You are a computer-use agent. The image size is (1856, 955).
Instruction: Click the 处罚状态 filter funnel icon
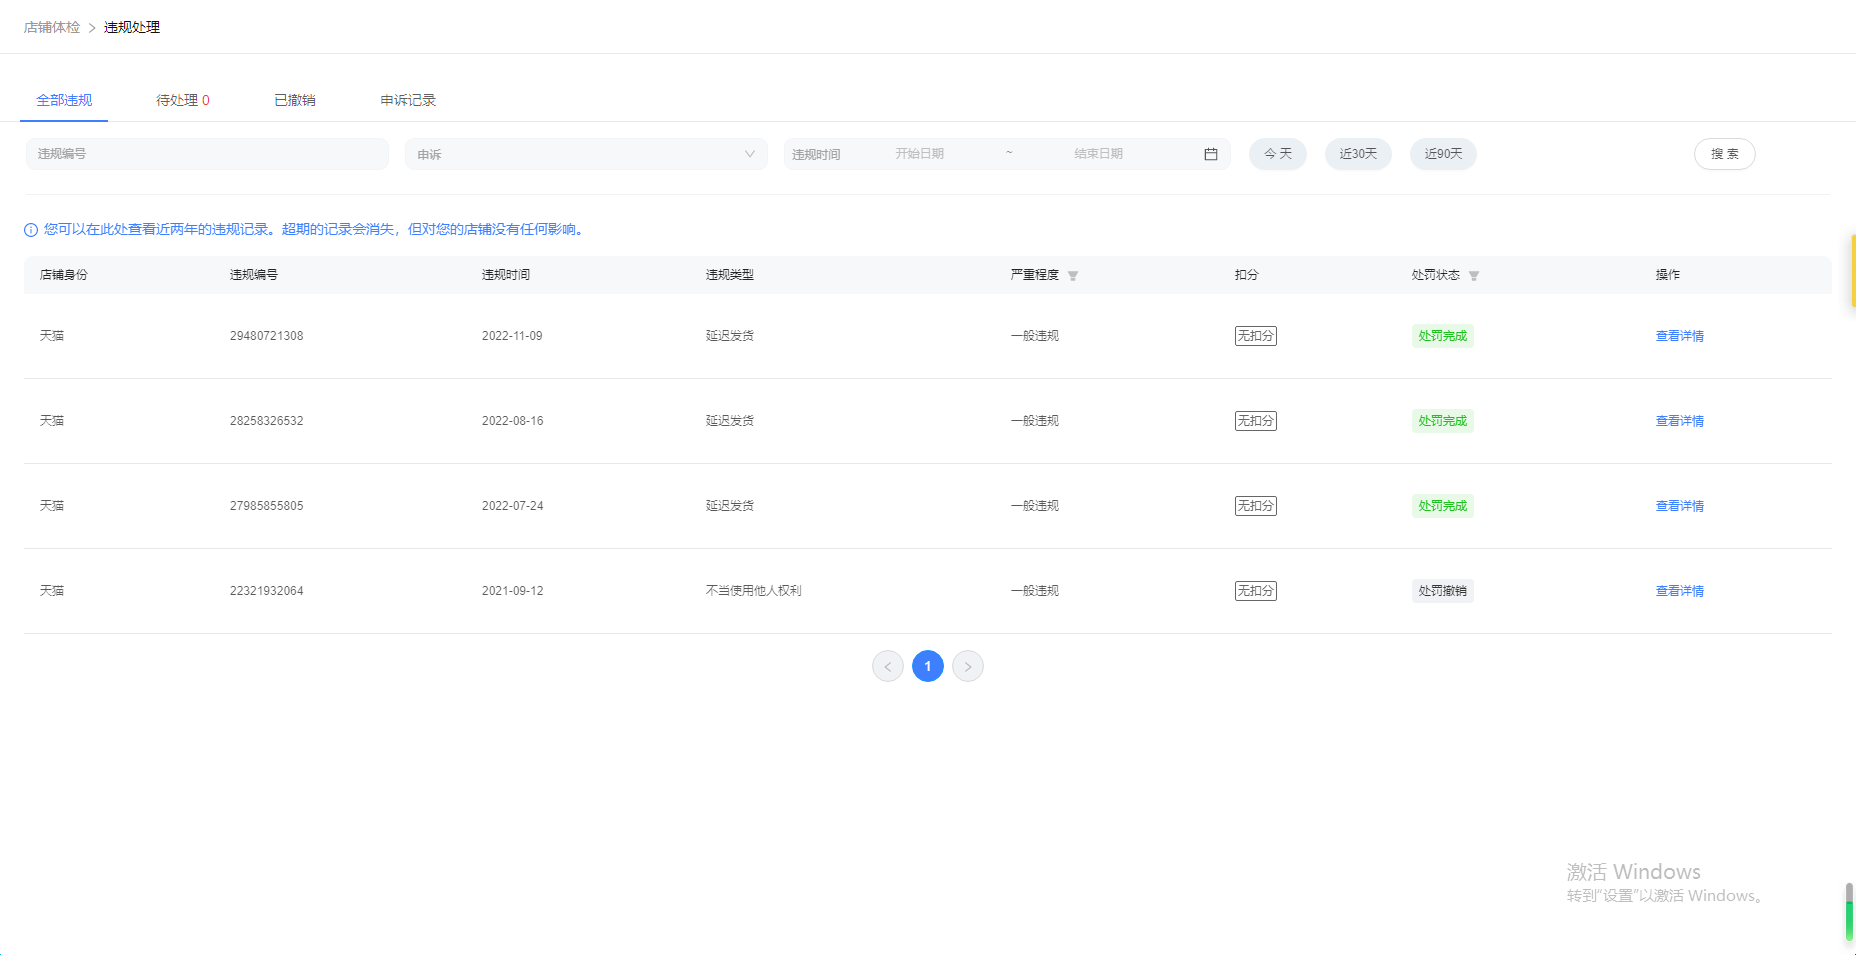pos(1474,276)
